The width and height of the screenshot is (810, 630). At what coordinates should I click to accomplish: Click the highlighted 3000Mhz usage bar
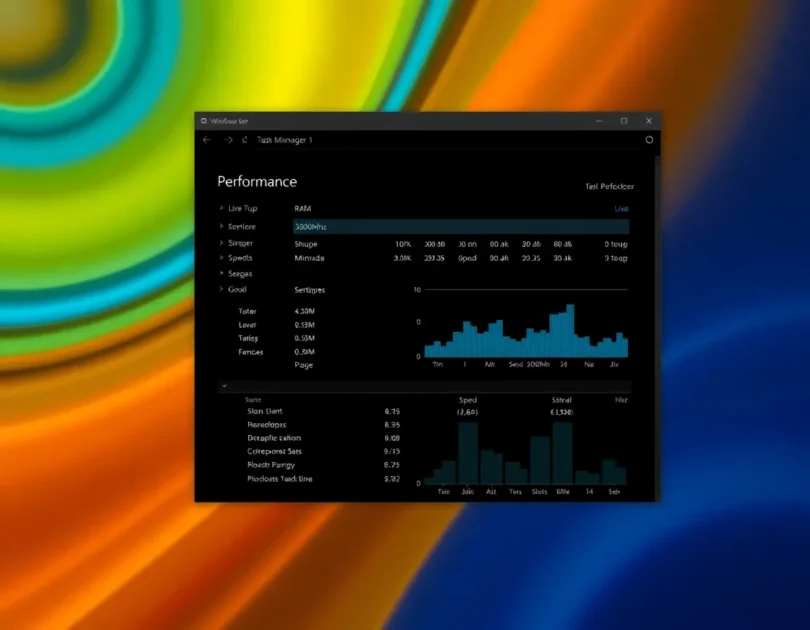point(461,227)
